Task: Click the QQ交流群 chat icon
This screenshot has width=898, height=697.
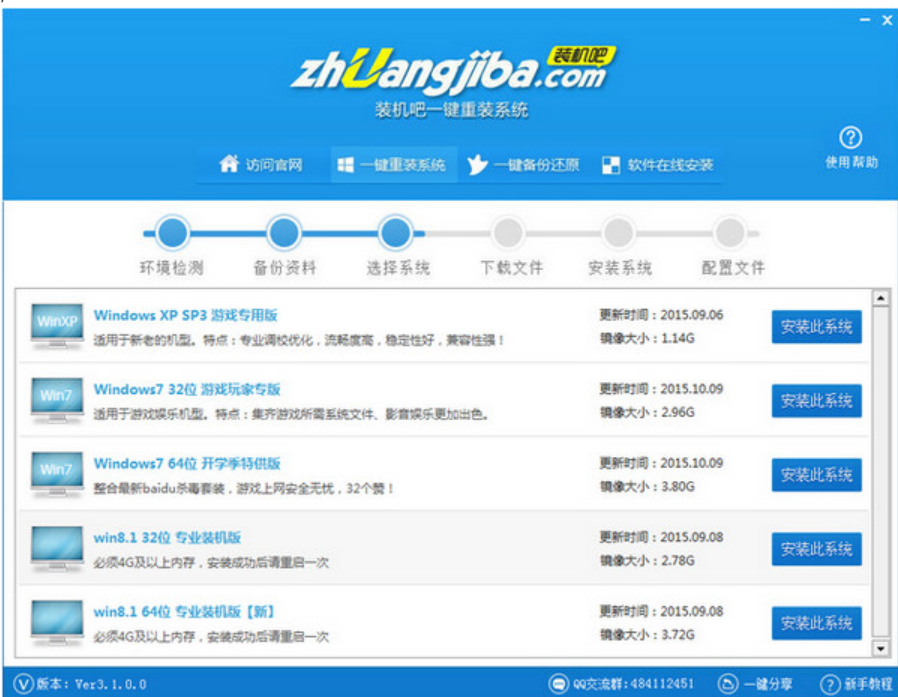Action: [x=558, y=684]
